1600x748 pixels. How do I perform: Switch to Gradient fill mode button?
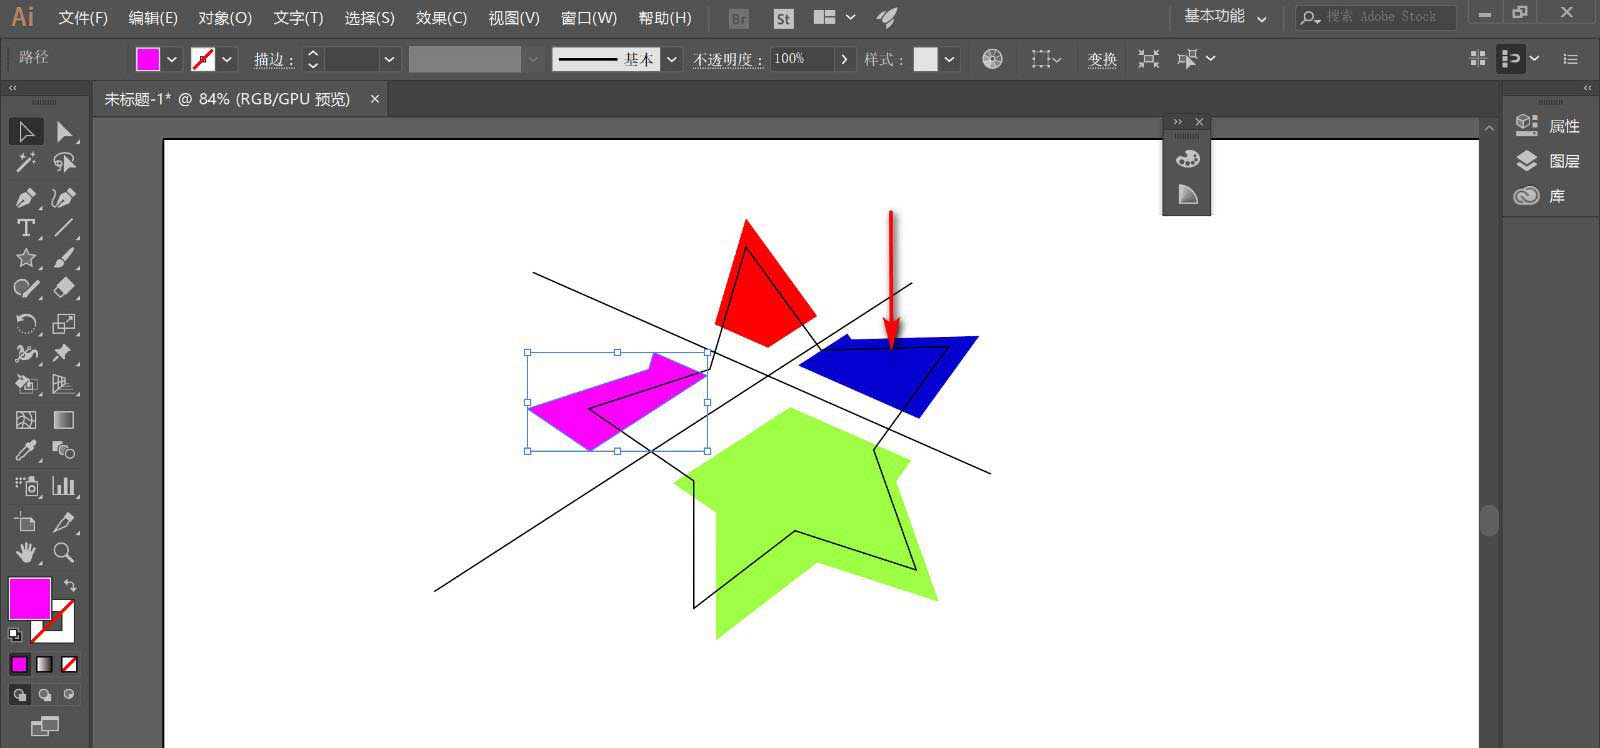click(45, 664)
